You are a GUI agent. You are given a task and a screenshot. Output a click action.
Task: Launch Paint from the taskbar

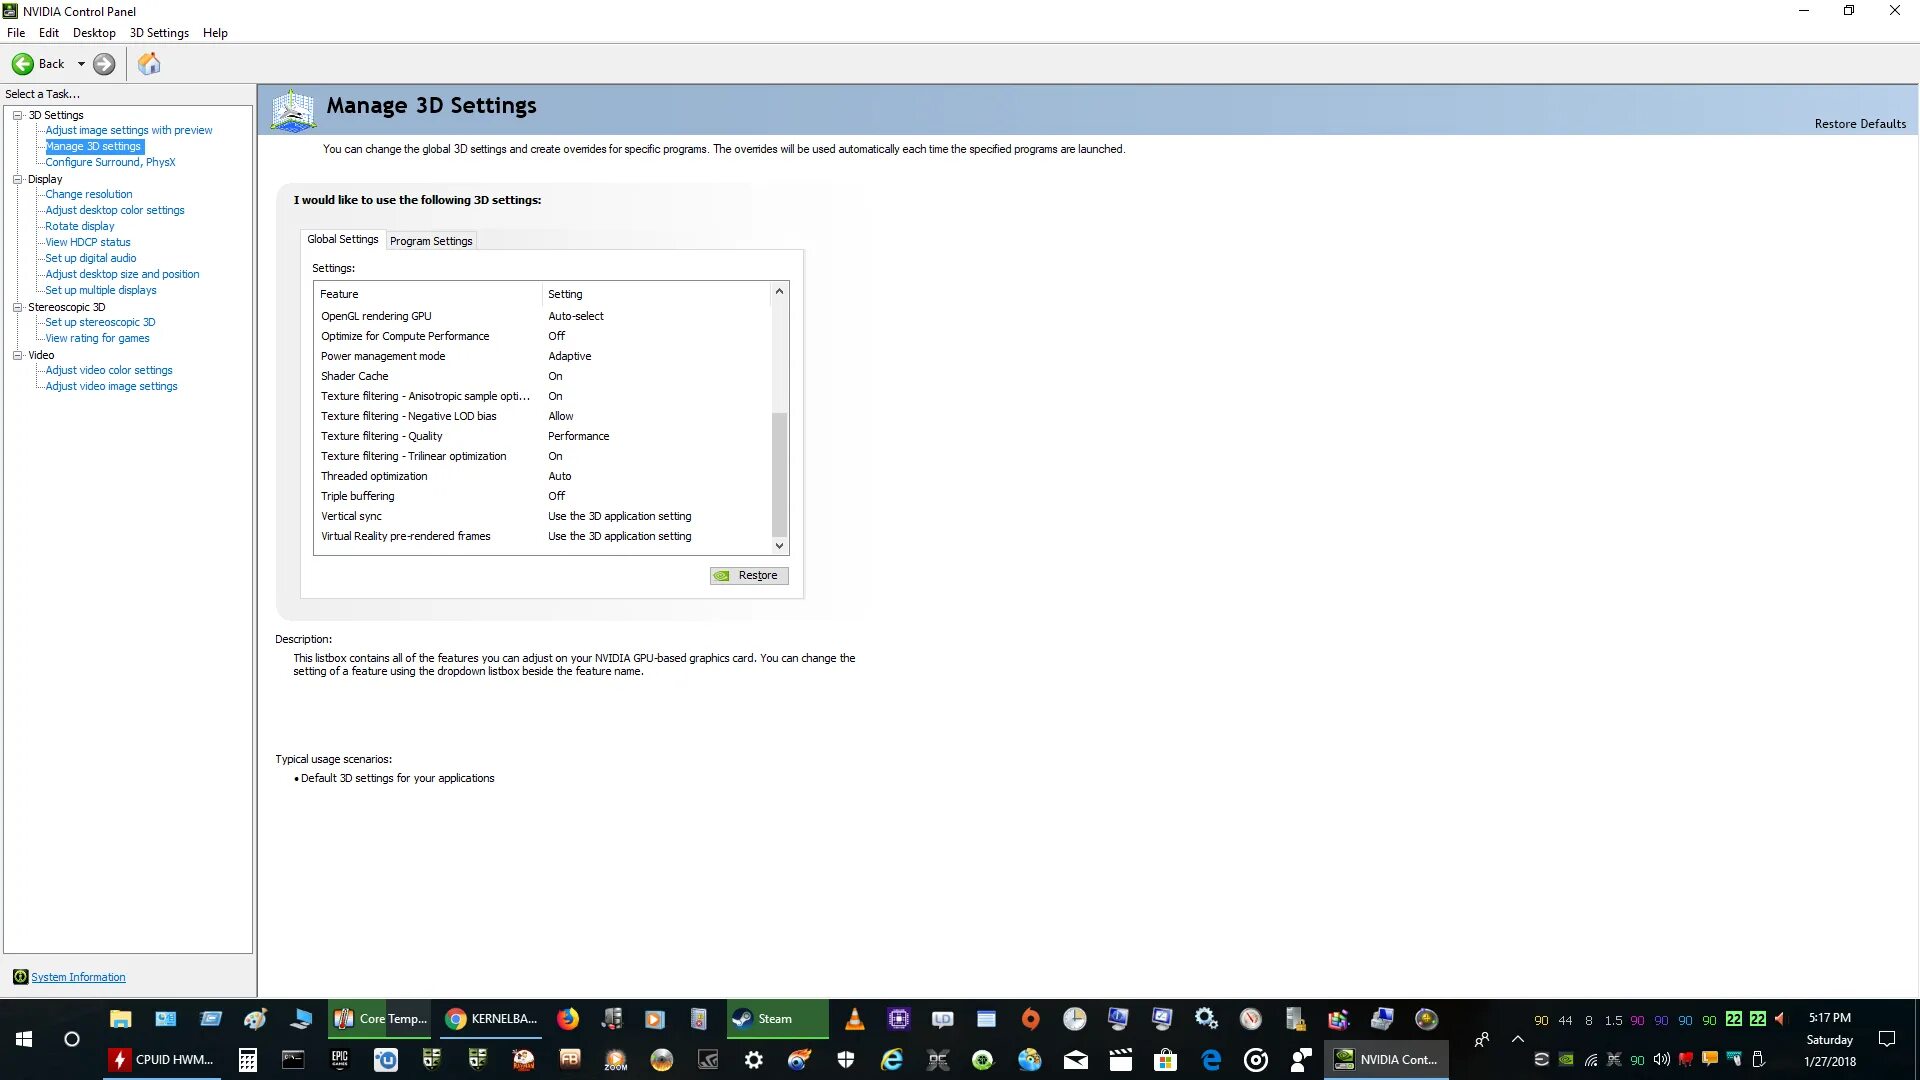tap(256, 1019)
